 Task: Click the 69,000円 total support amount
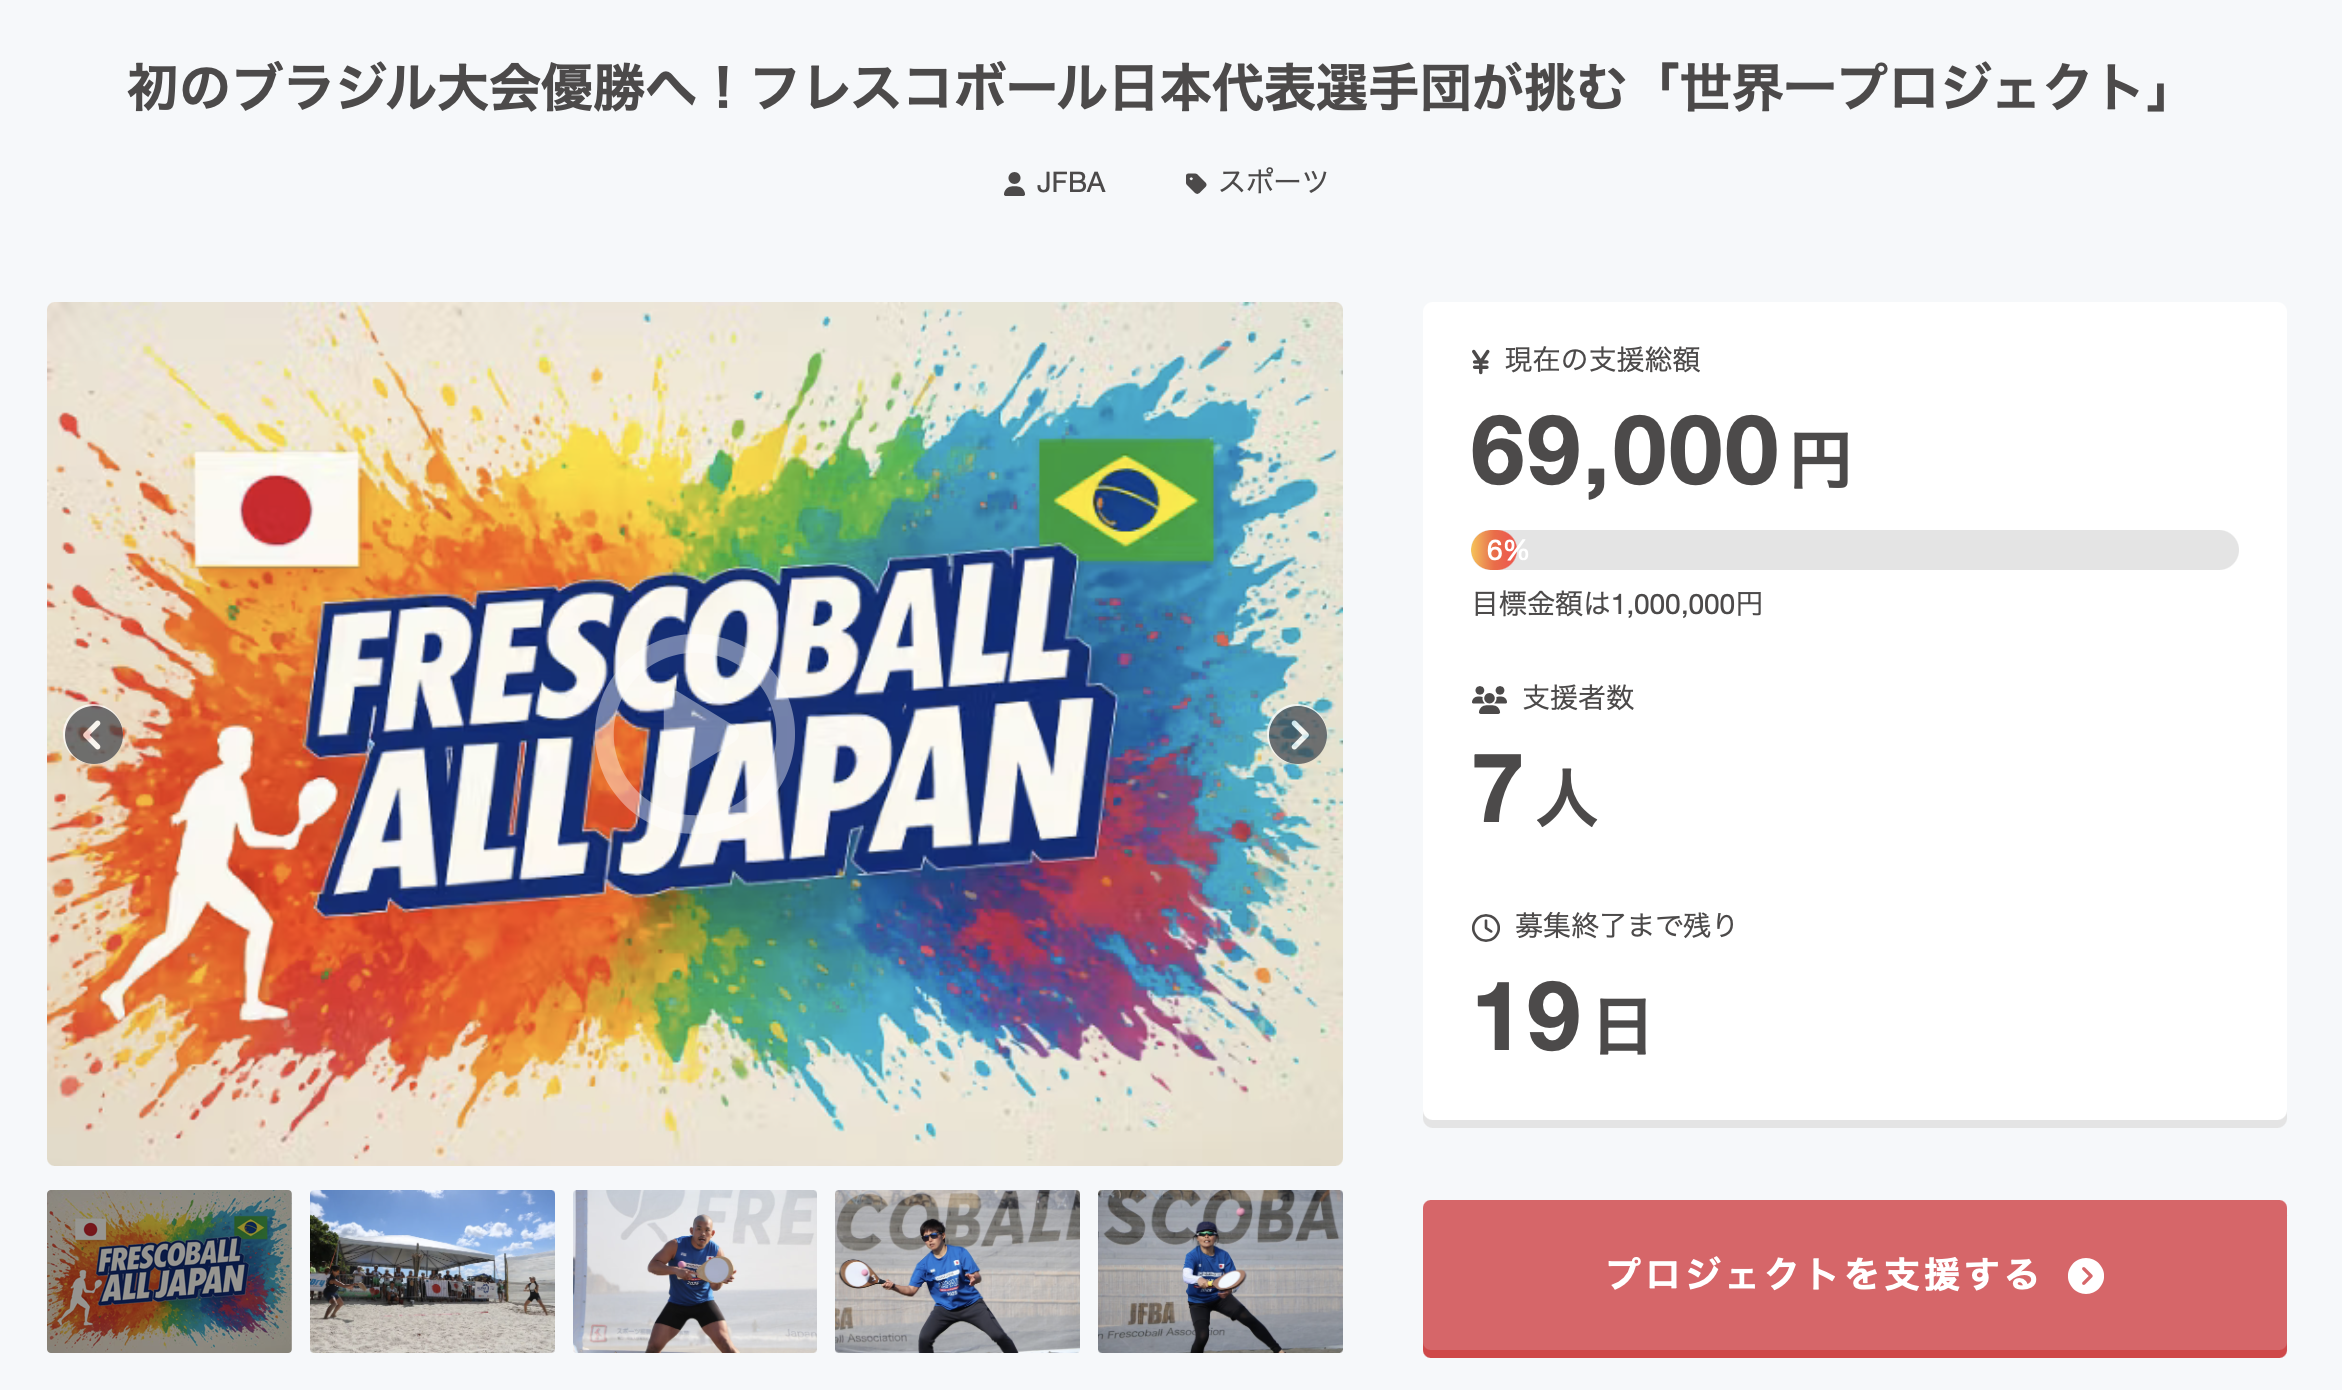point(1660,453)
